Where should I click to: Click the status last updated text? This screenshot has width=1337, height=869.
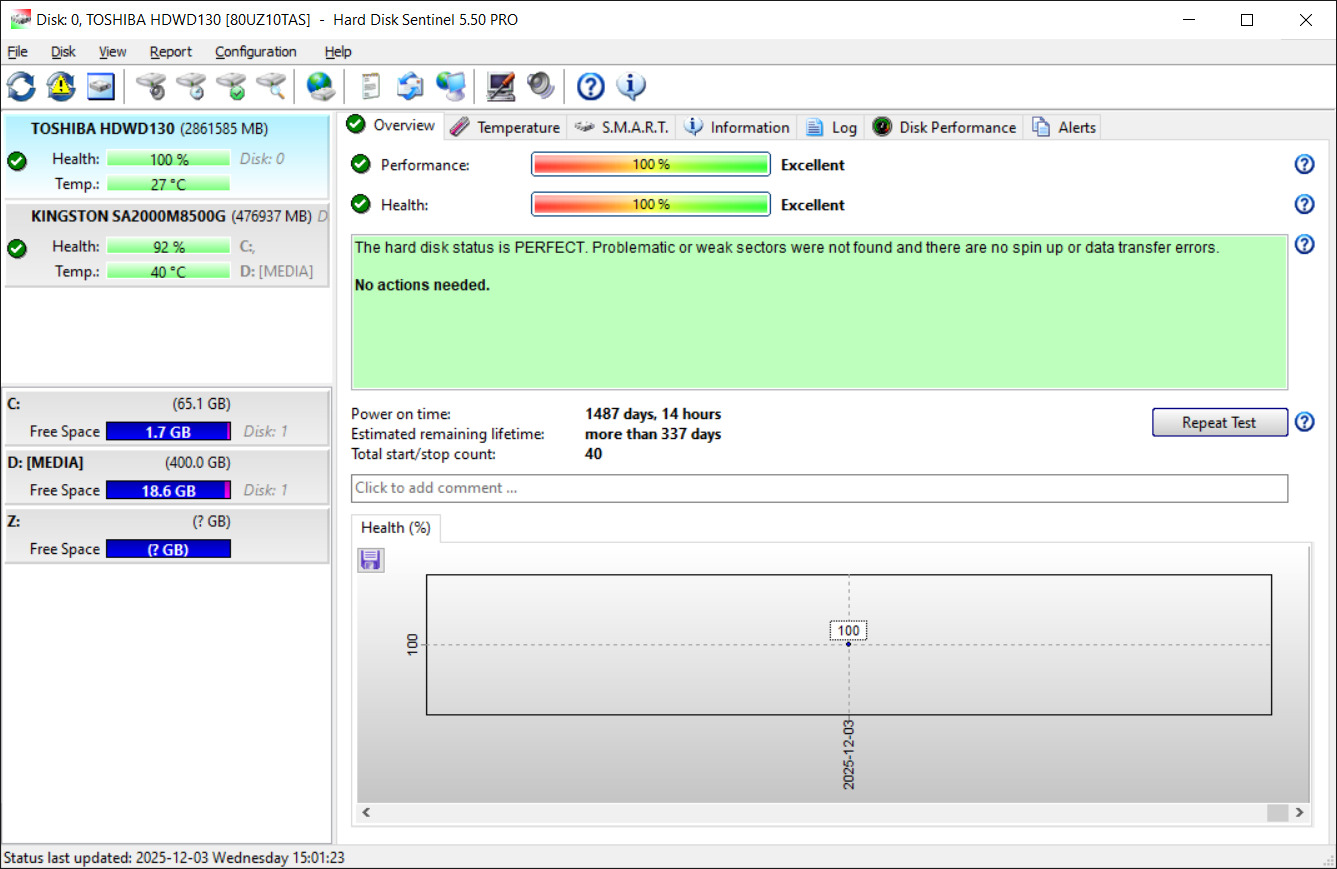coord(174,858)
